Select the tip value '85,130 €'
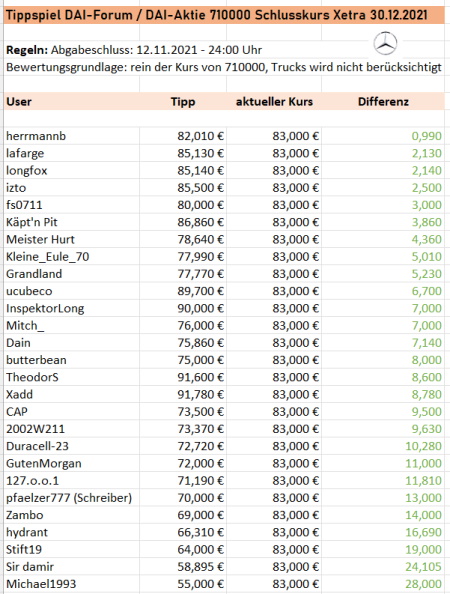This screenshot has width=450, height=594. point(200,153)
